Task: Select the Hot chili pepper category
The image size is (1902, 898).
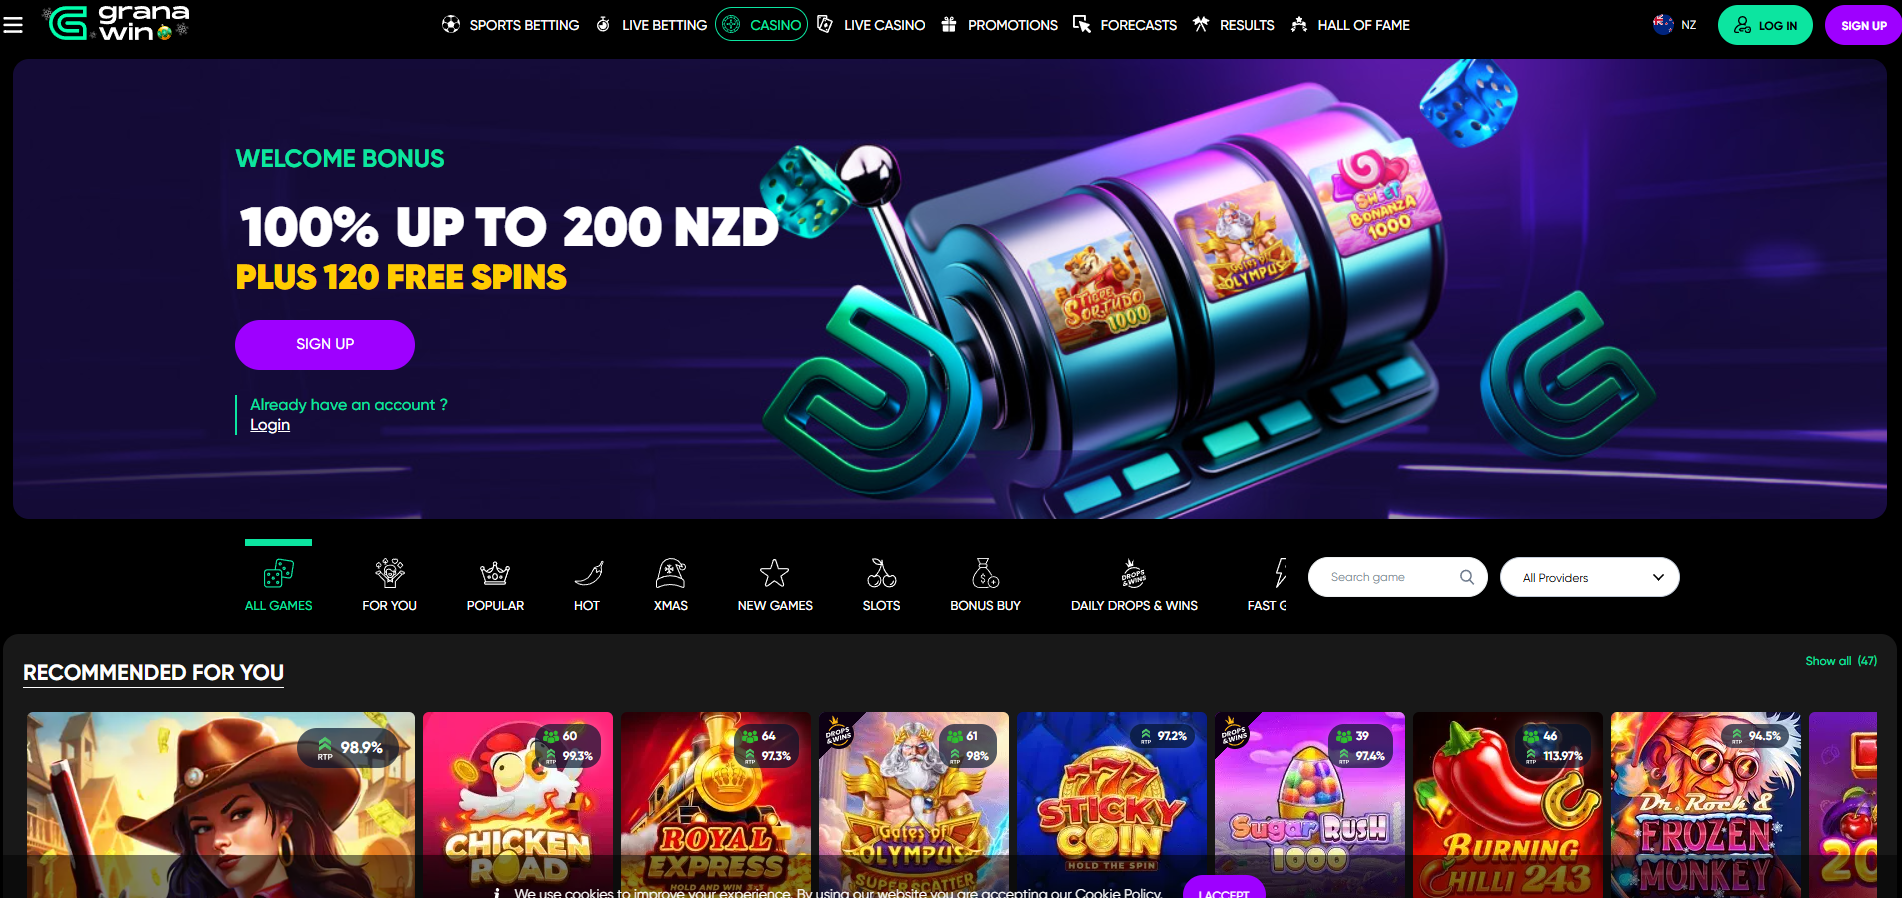Action: (587, 585)
